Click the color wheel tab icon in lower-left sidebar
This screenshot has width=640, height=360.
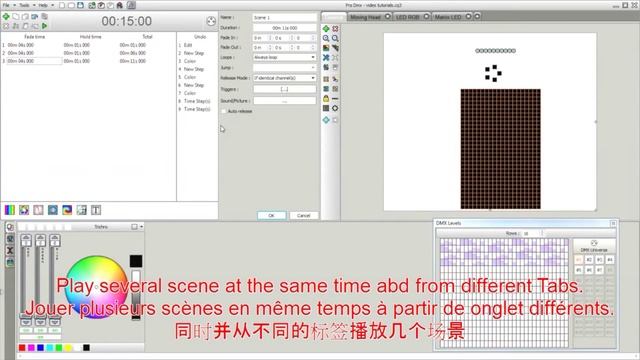click(x=10, y=227)
